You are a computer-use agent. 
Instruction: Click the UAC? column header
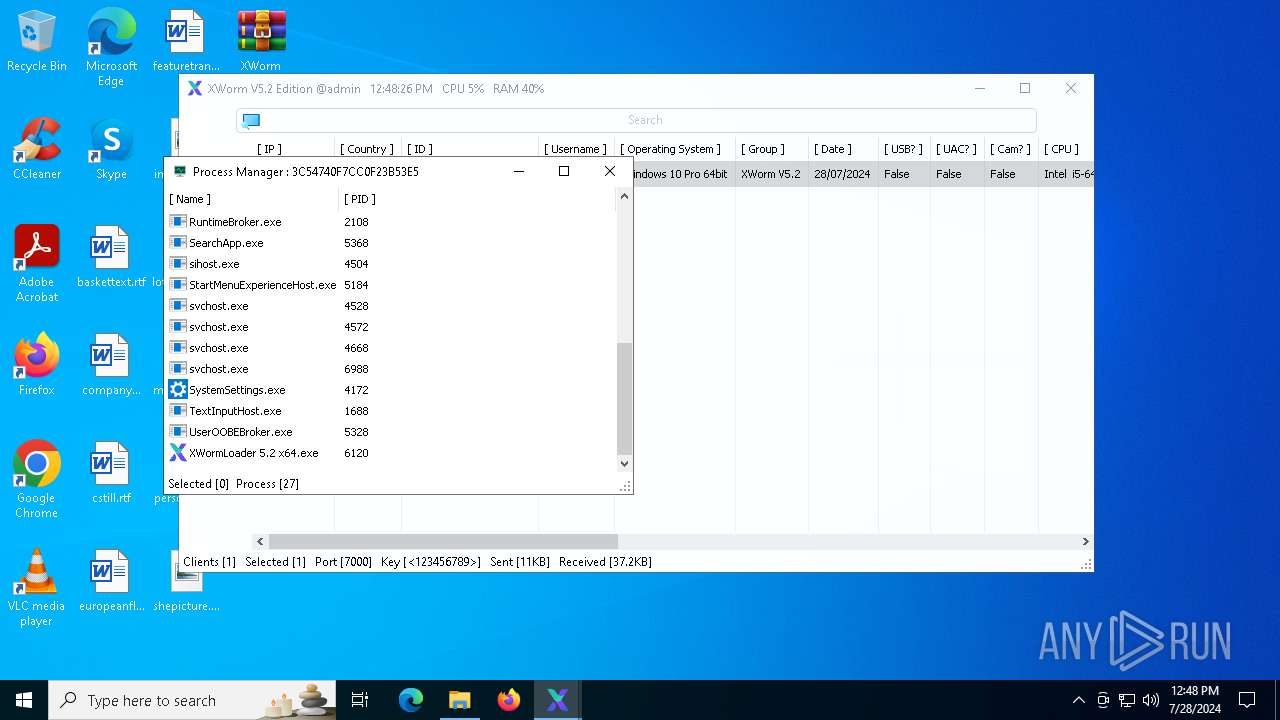pyautogui.click(x=956, y=149)
